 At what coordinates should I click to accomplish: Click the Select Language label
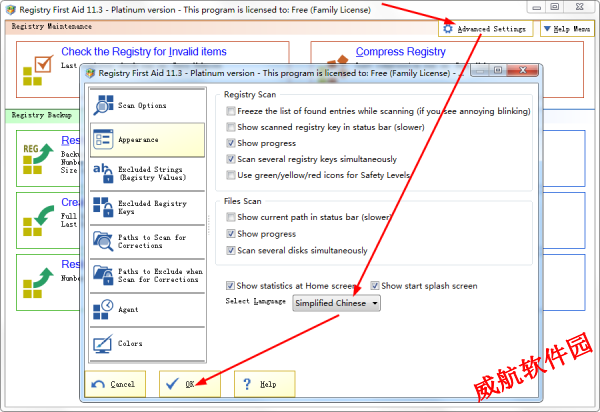click(256, 301)
